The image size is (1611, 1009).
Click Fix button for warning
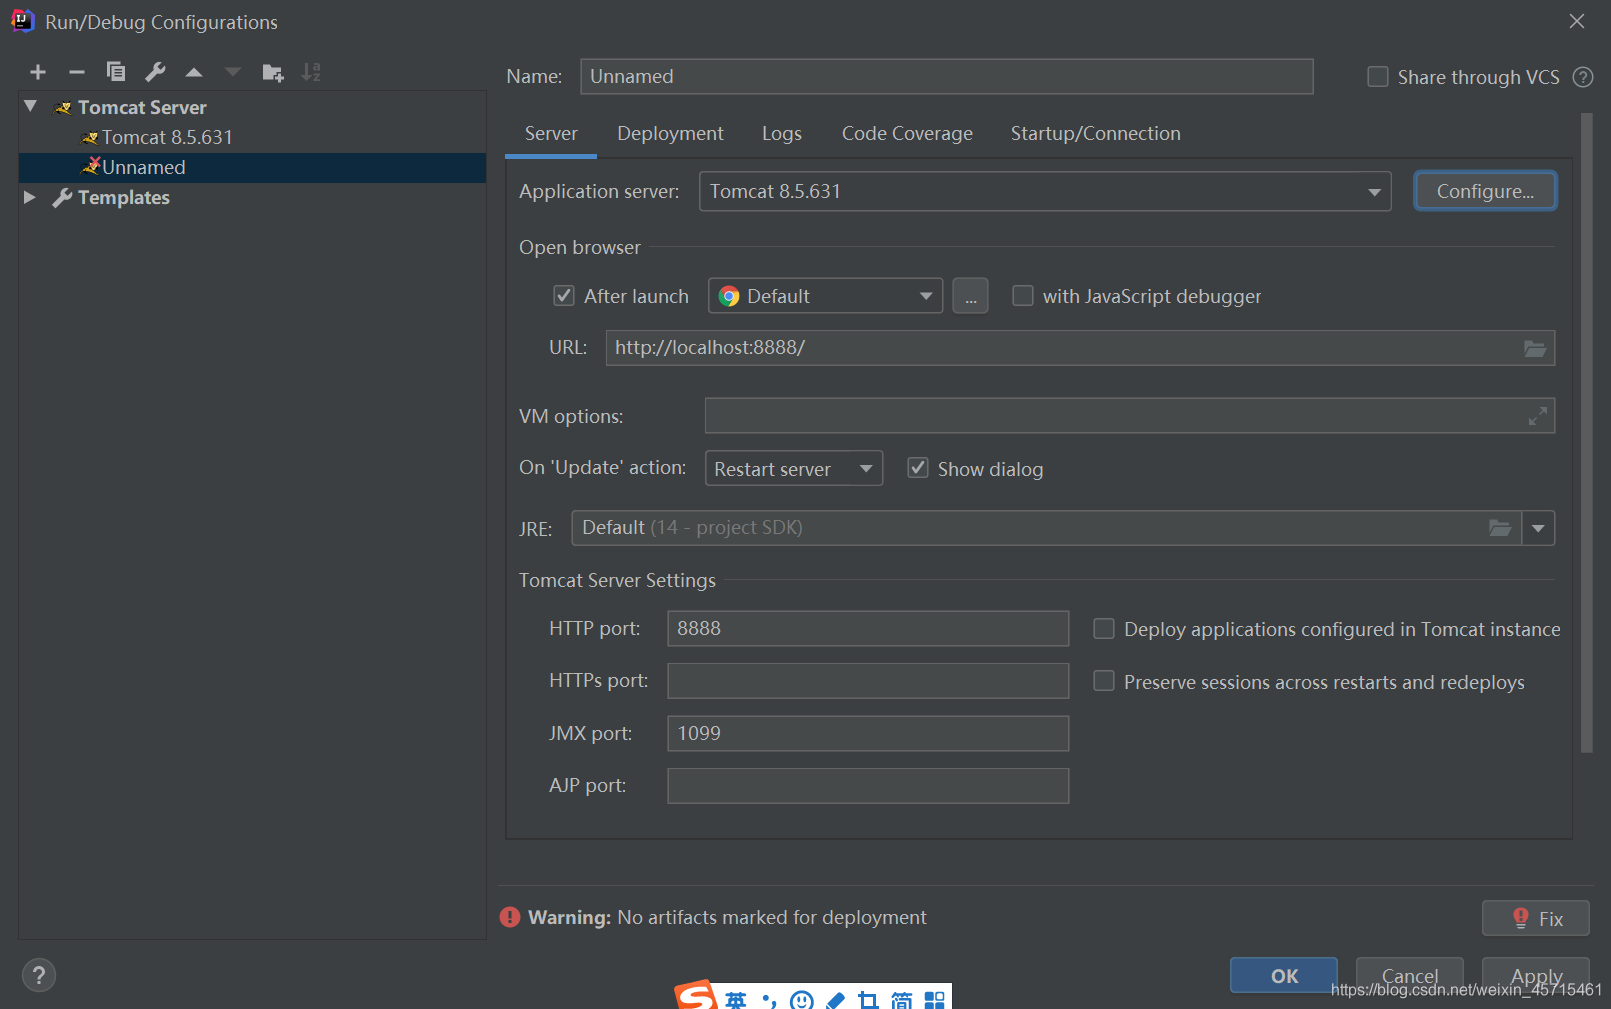[1536, 918]
